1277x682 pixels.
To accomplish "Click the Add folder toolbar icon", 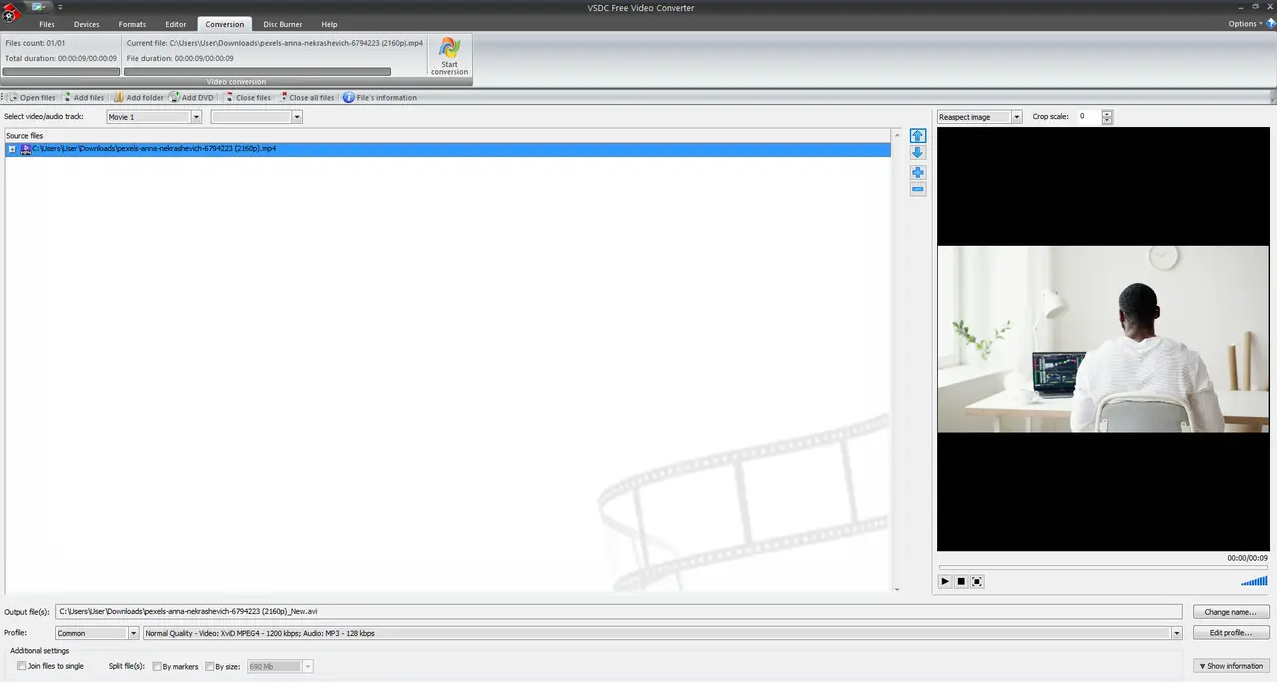I will pos(118,98).
